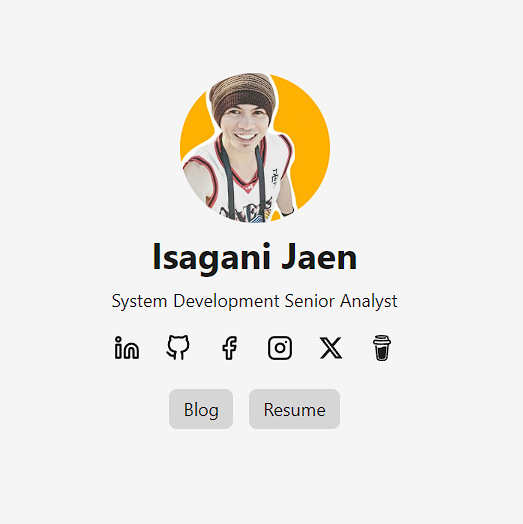Open the Instagram camera icon
The height and width of the screenshot is (524, 523).
pos(280,348)
